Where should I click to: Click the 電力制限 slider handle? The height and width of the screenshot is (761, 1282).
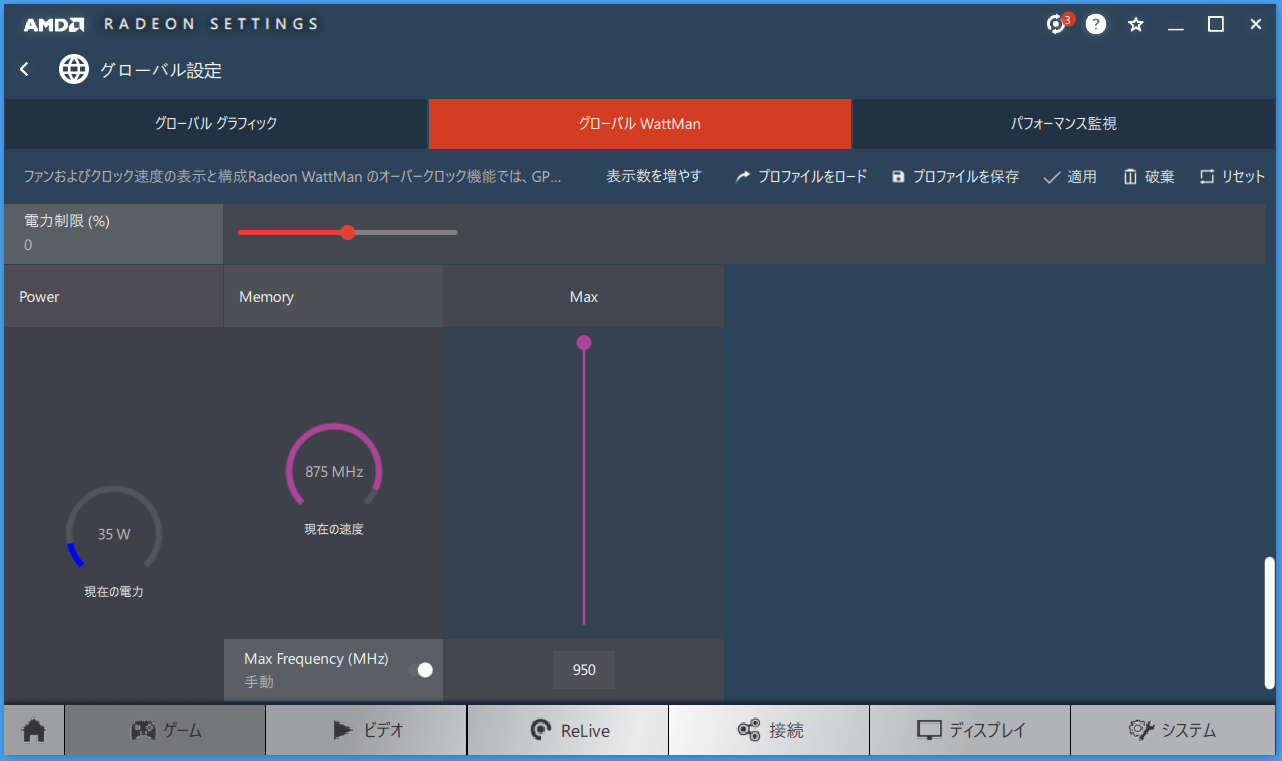pos(348,232)
